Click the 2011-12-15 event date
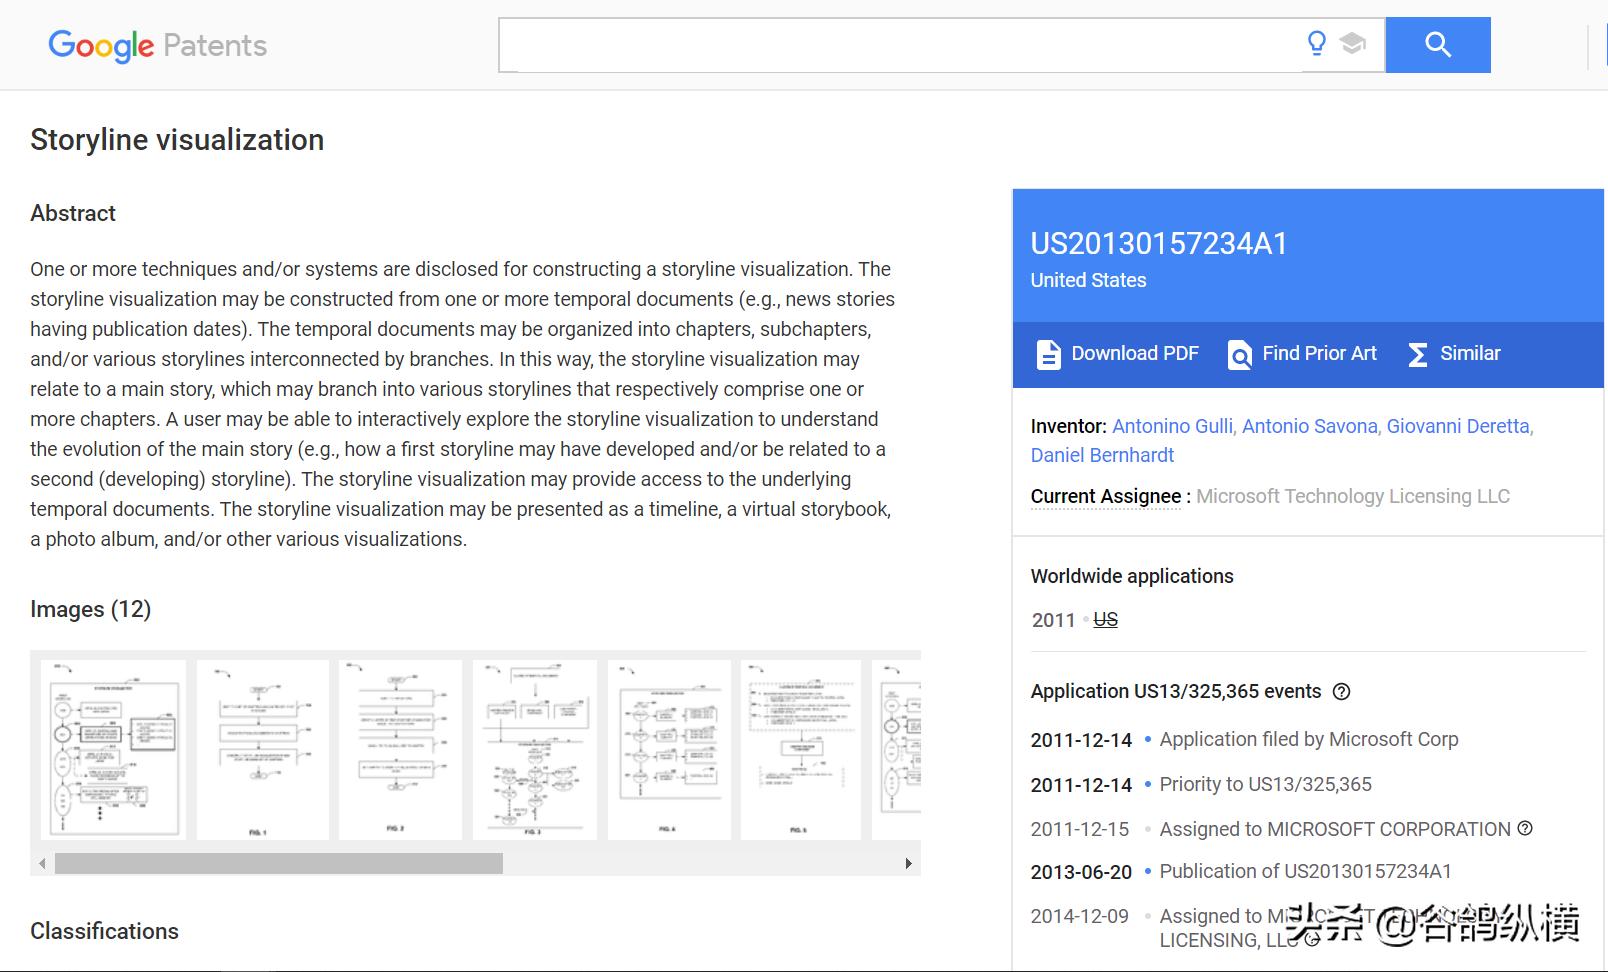Viewport: 1608px width, 972px height. 1080,829
